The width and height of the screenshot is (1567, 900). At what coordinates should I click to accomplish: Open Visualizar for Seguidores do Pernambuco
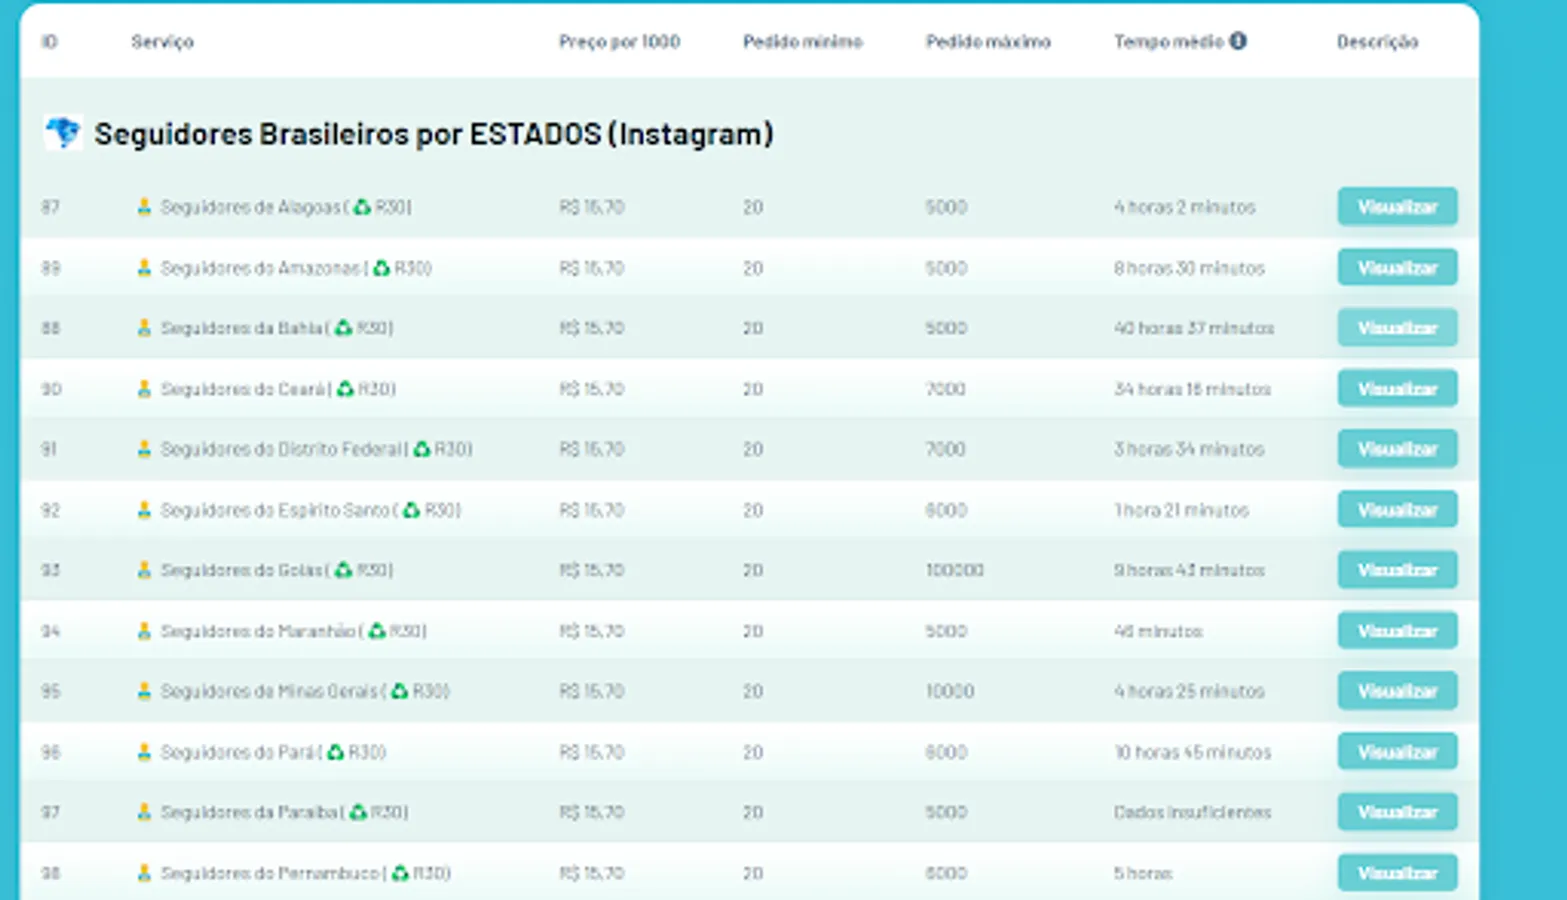point(1397,873)
